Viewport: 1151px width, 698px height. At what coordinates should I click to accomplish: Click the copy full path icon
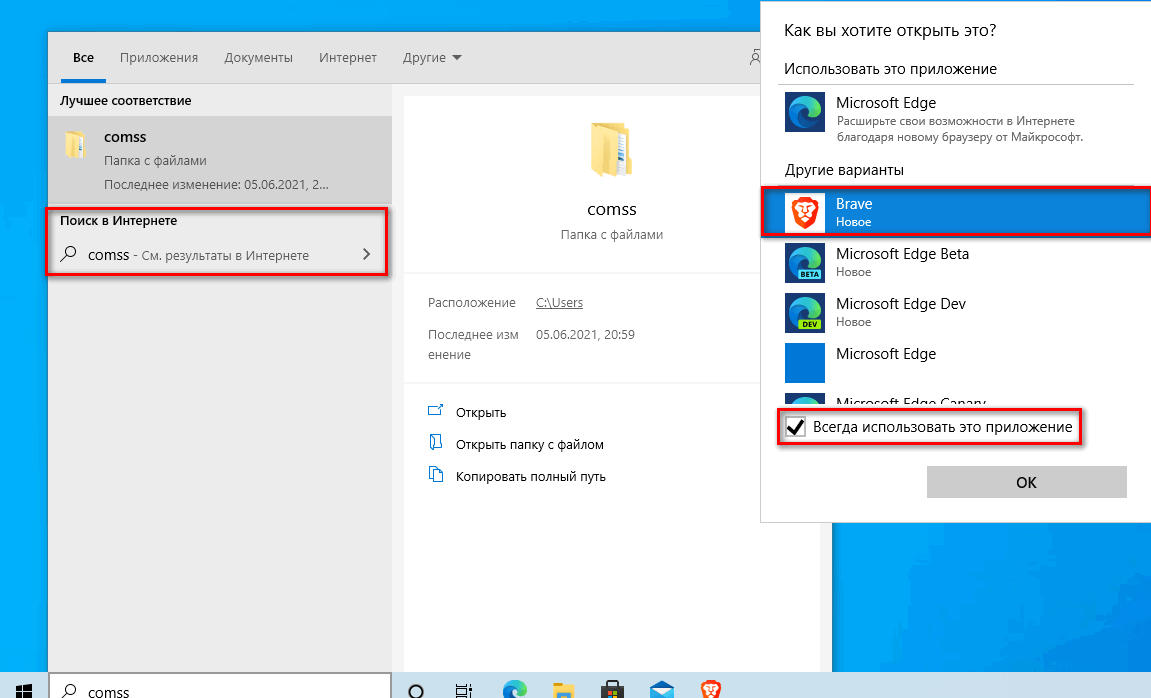pos(435,475)
